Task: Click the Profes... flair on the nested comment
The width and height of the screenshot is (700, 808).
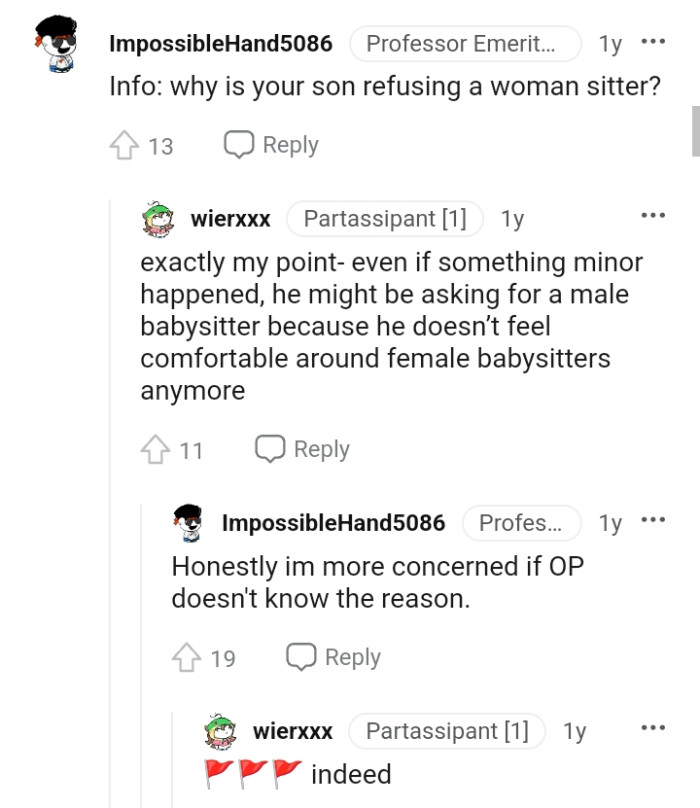Action: [522, 521]
